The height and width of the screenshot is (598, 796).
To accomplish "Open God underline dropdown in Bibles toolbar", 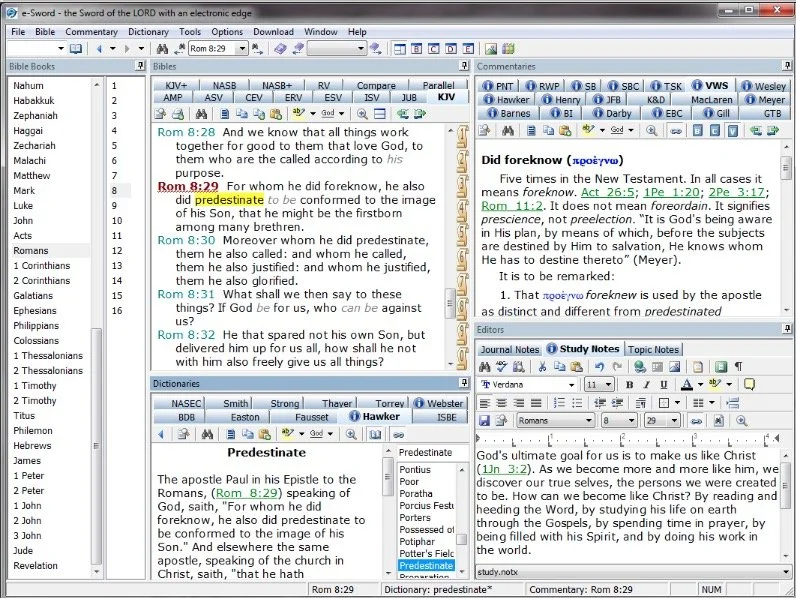I will [341, 114].
